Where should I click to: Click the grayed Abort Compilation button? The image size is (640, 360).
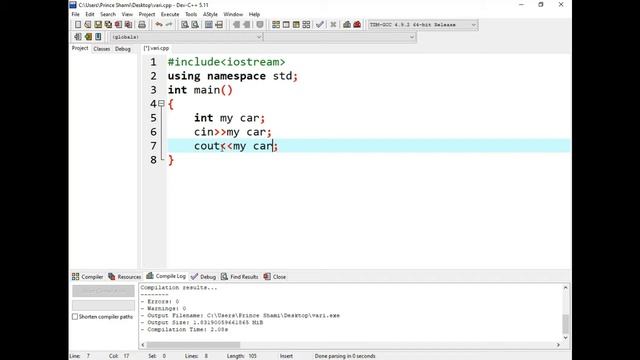[103, 291]
